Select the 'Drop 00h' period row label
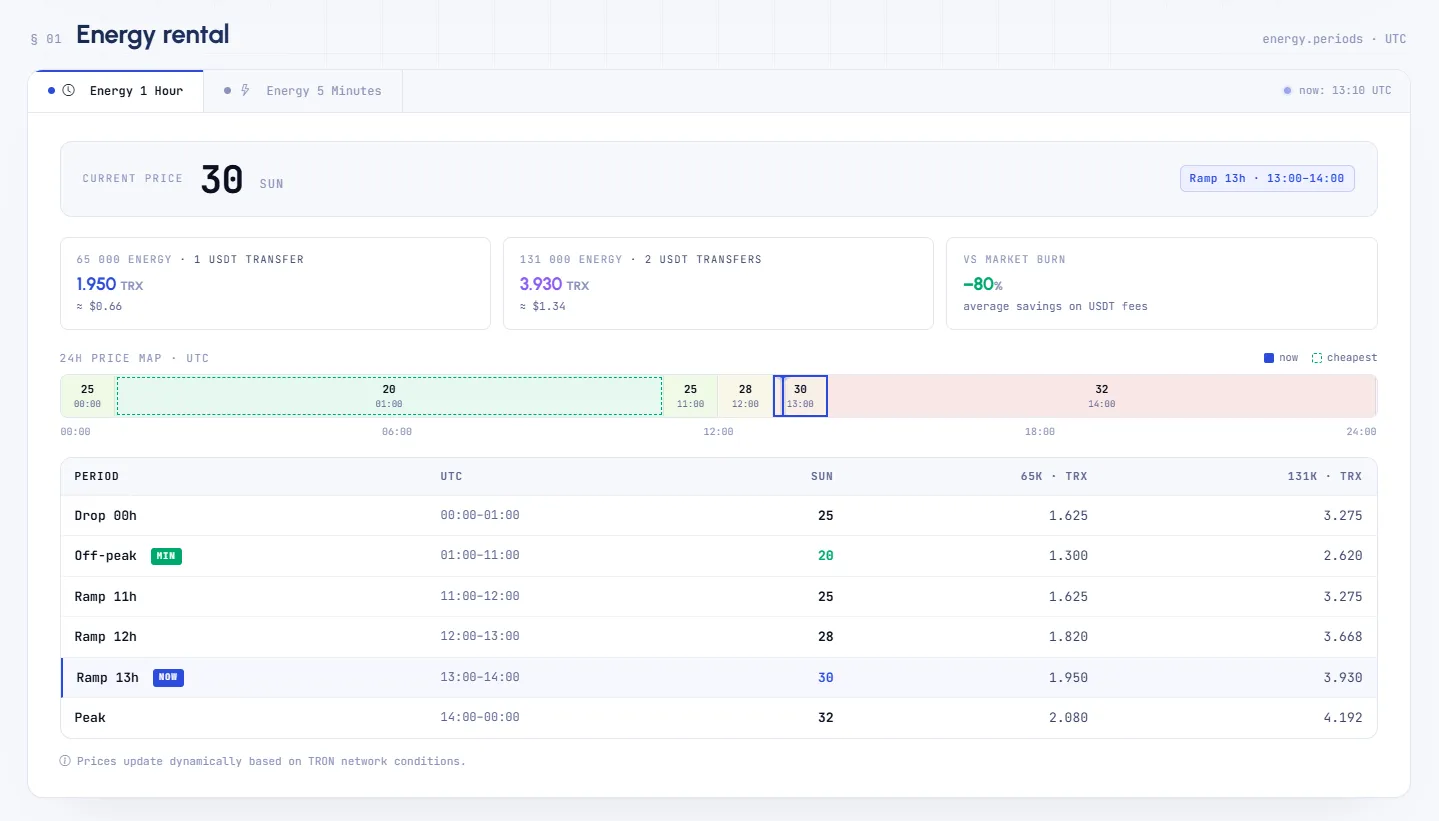 105,516
